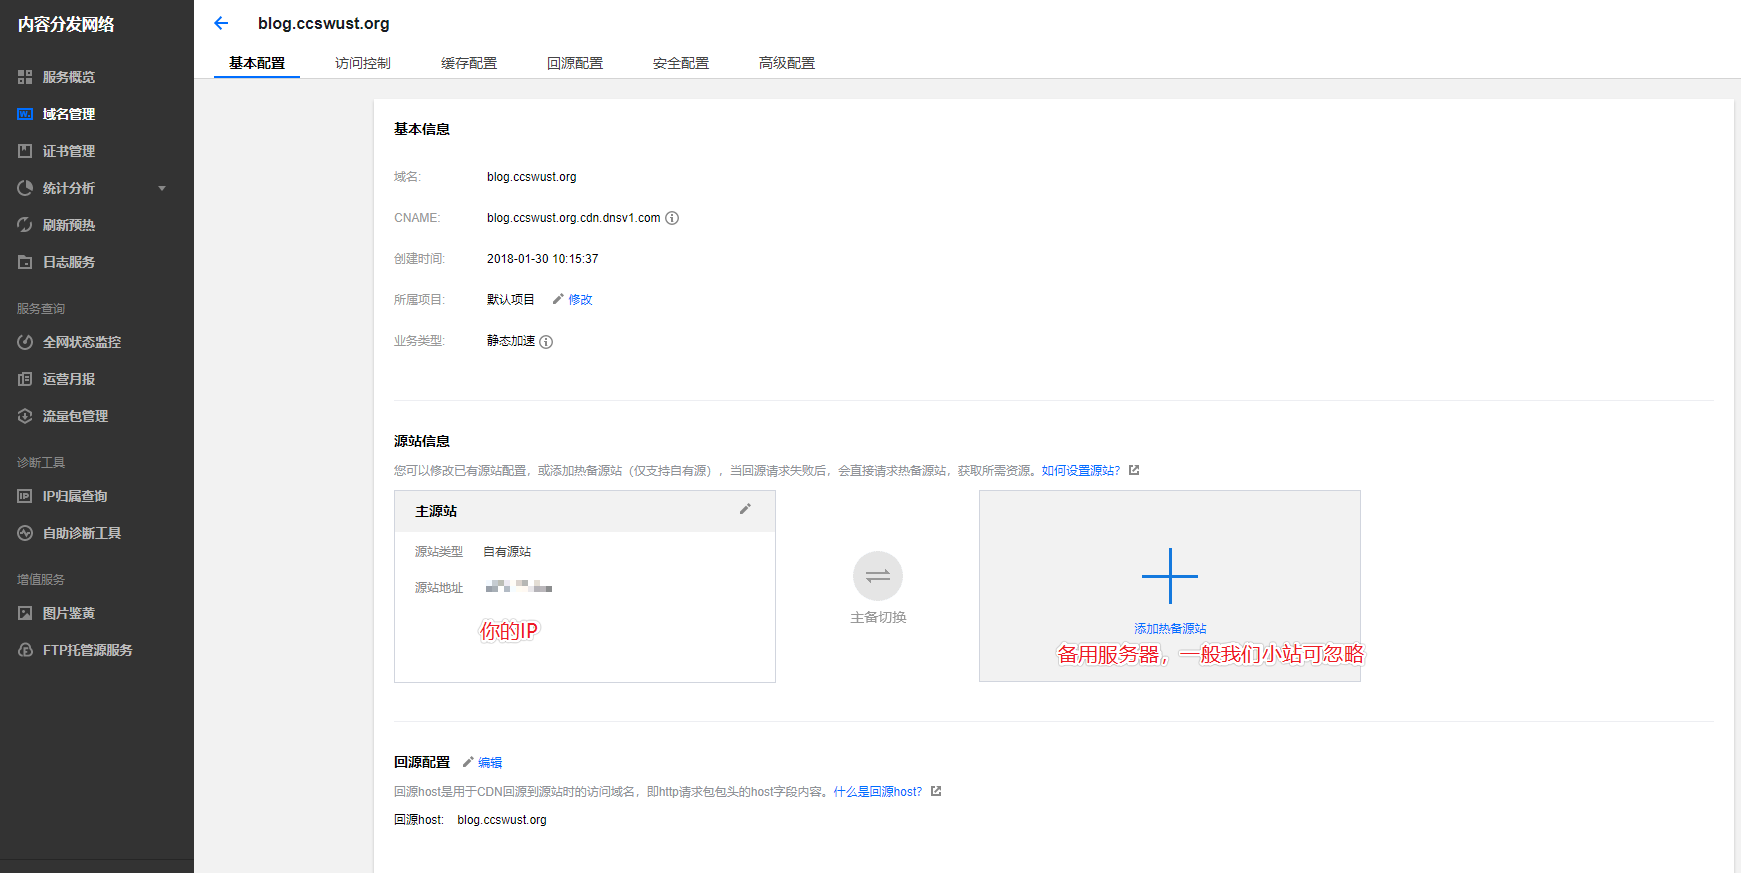Click the info icon next to CNAME

[x=672, y=218]
